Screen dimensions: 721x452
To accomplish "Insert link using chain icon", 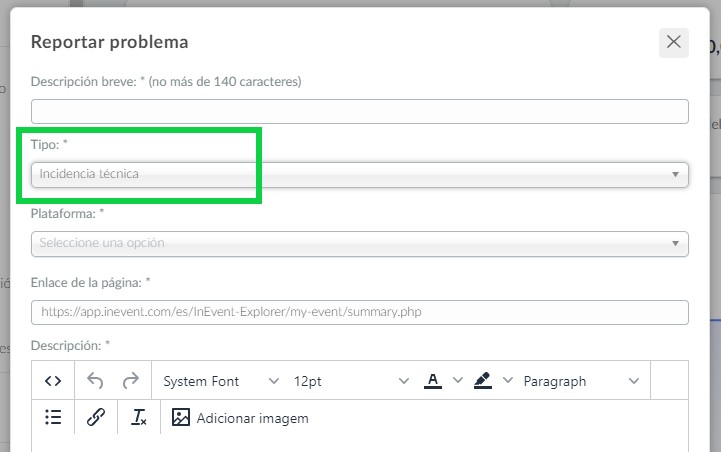I will [96, 417].
